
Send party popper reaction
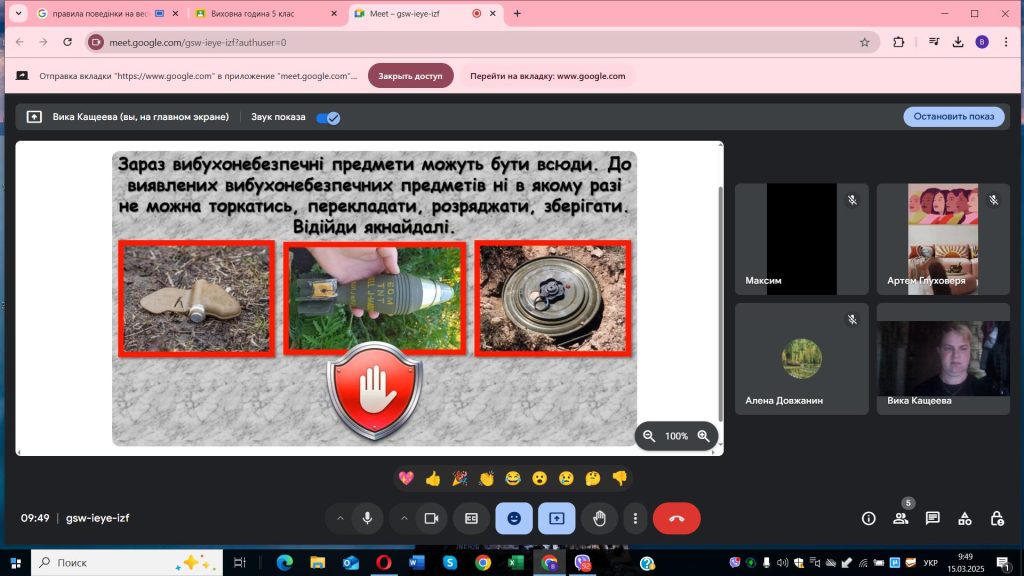(460, 479)
